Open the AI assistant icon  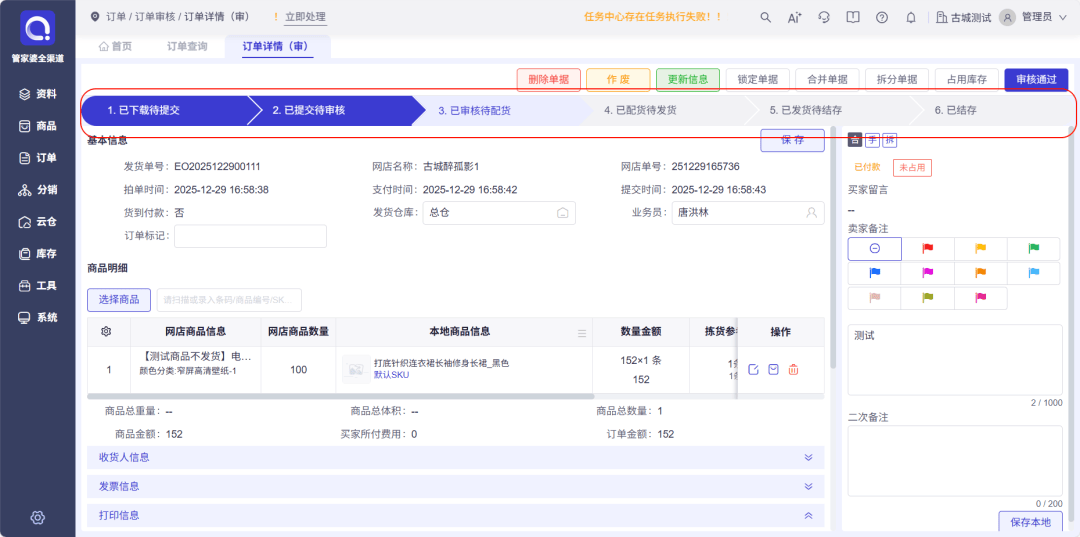[x=795, y=17]
